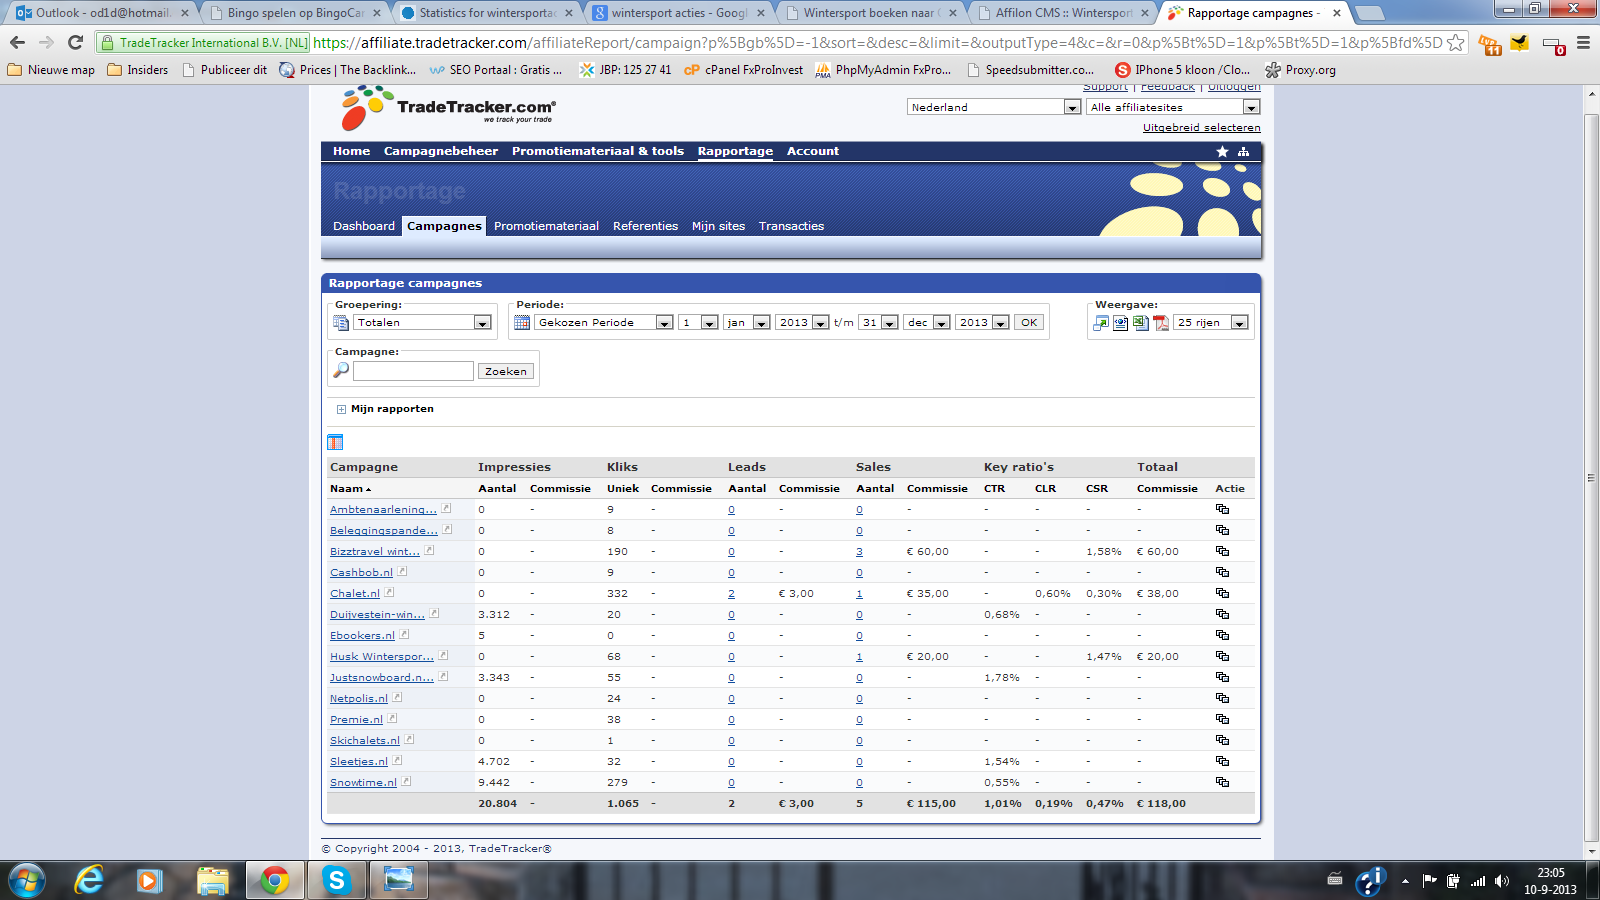Click the TradeTracker.com logo
Image resolution: width=1600 pixels, height=900 pixels.
[448, 108]
